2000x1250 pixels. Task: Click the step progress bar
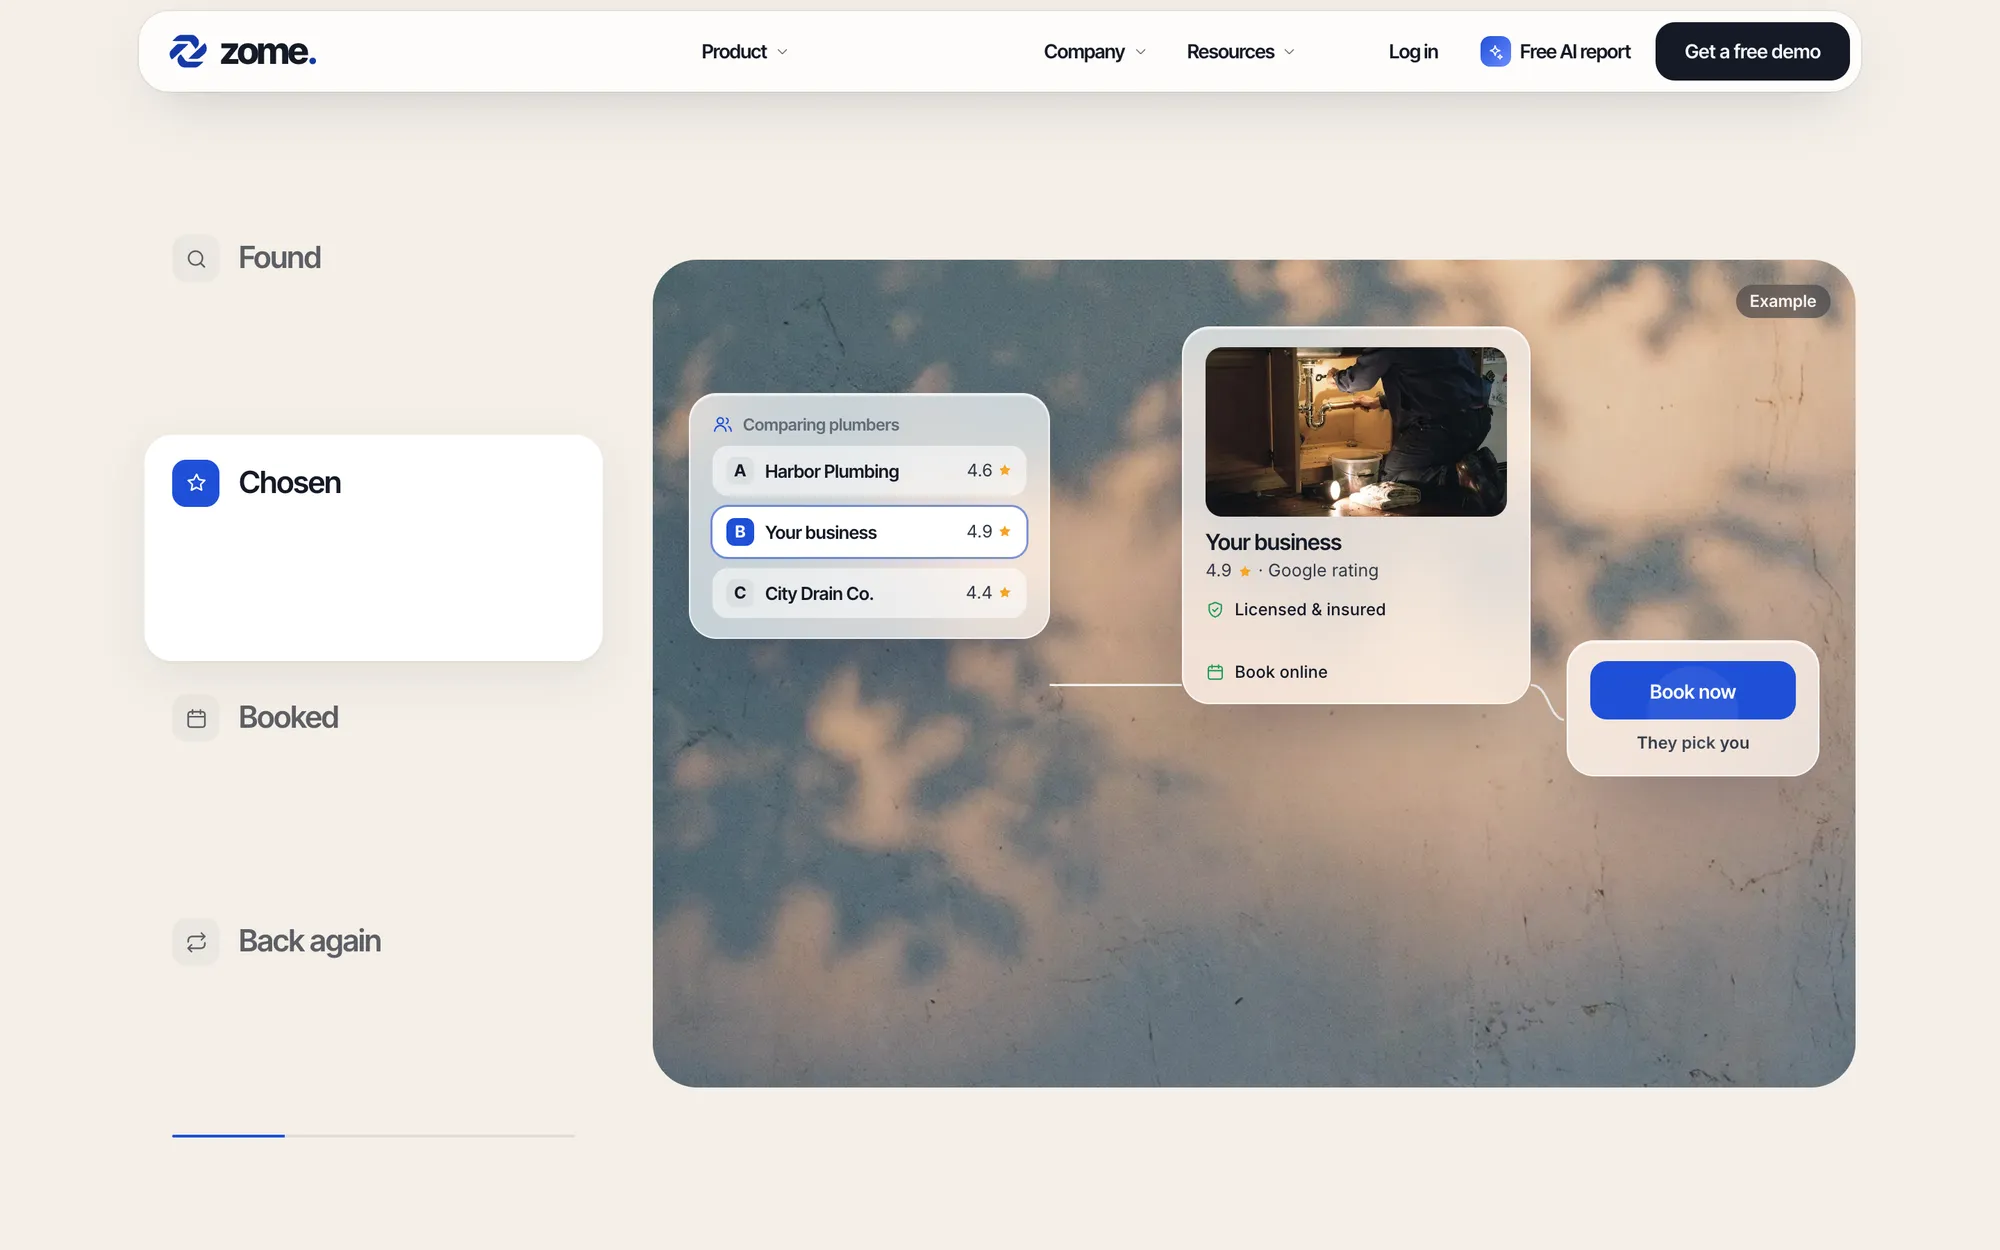pyautogui.click(x=373, y=1136)
